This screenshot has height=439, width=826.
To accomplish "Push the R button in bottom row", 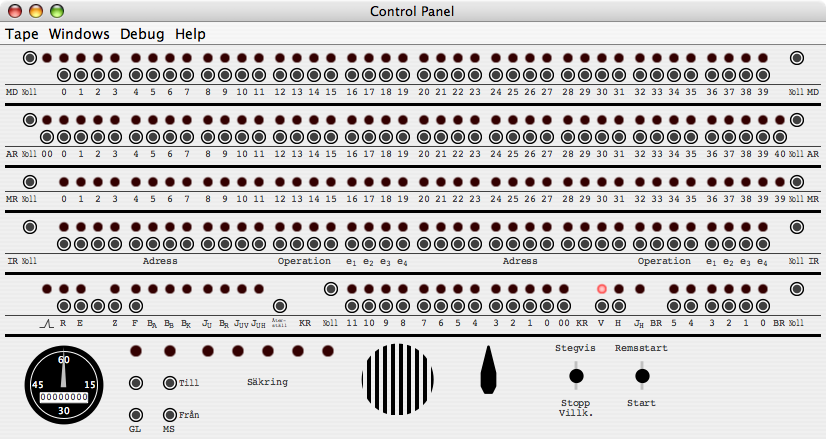I will coord(64,306).
